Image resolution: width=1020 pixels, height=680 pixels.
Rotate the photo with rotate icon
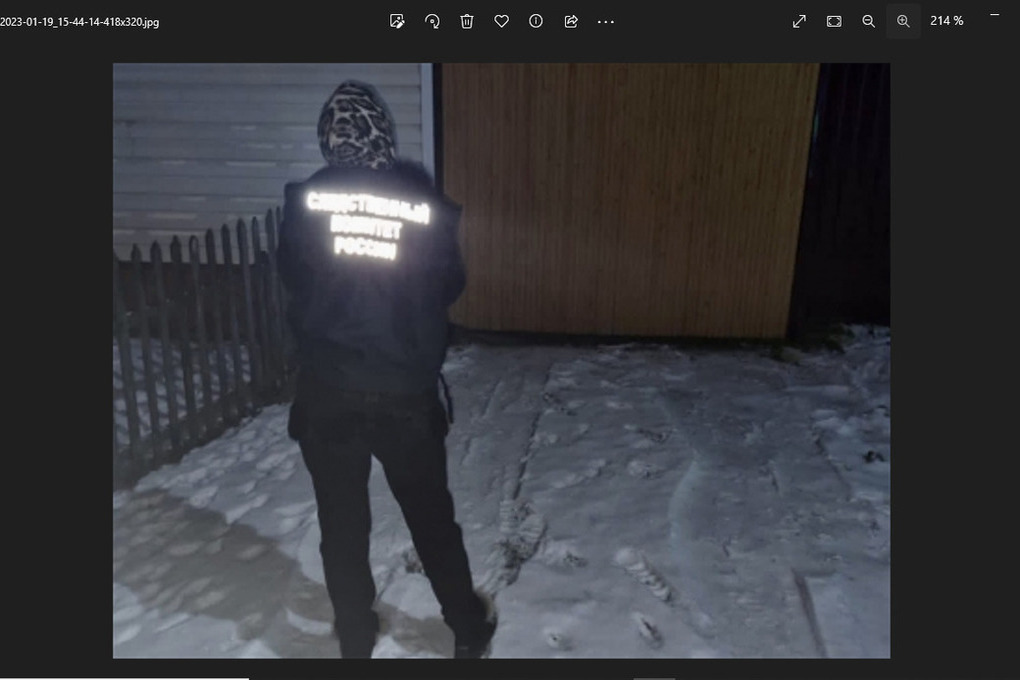(432, 21)
